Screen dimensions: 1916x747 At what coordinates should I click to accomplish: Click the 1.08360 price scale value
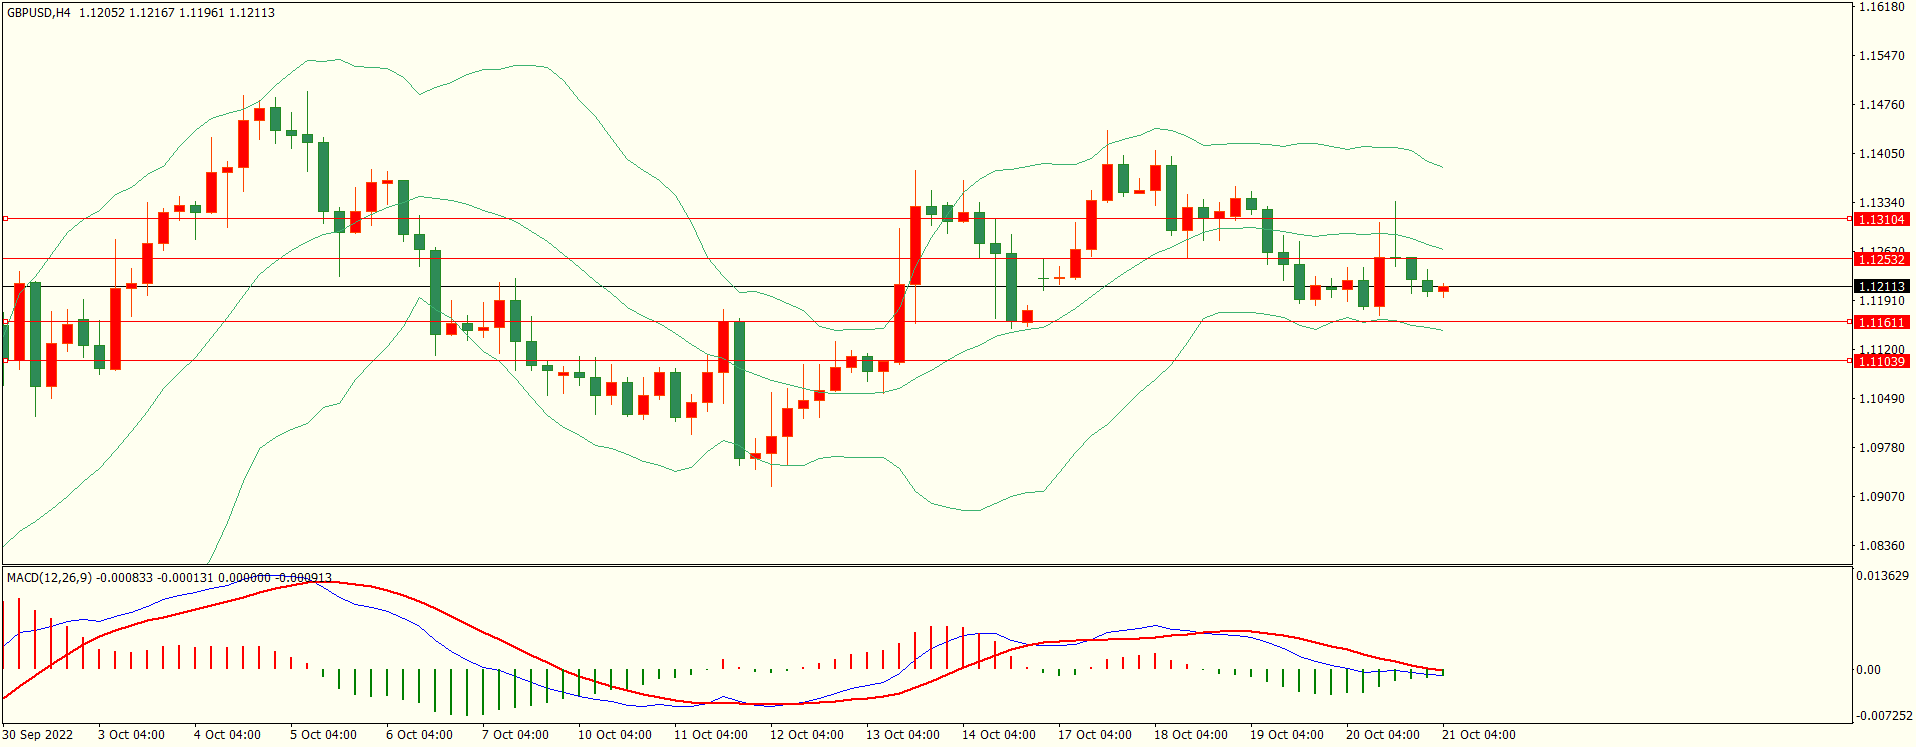click(1881, 546)
